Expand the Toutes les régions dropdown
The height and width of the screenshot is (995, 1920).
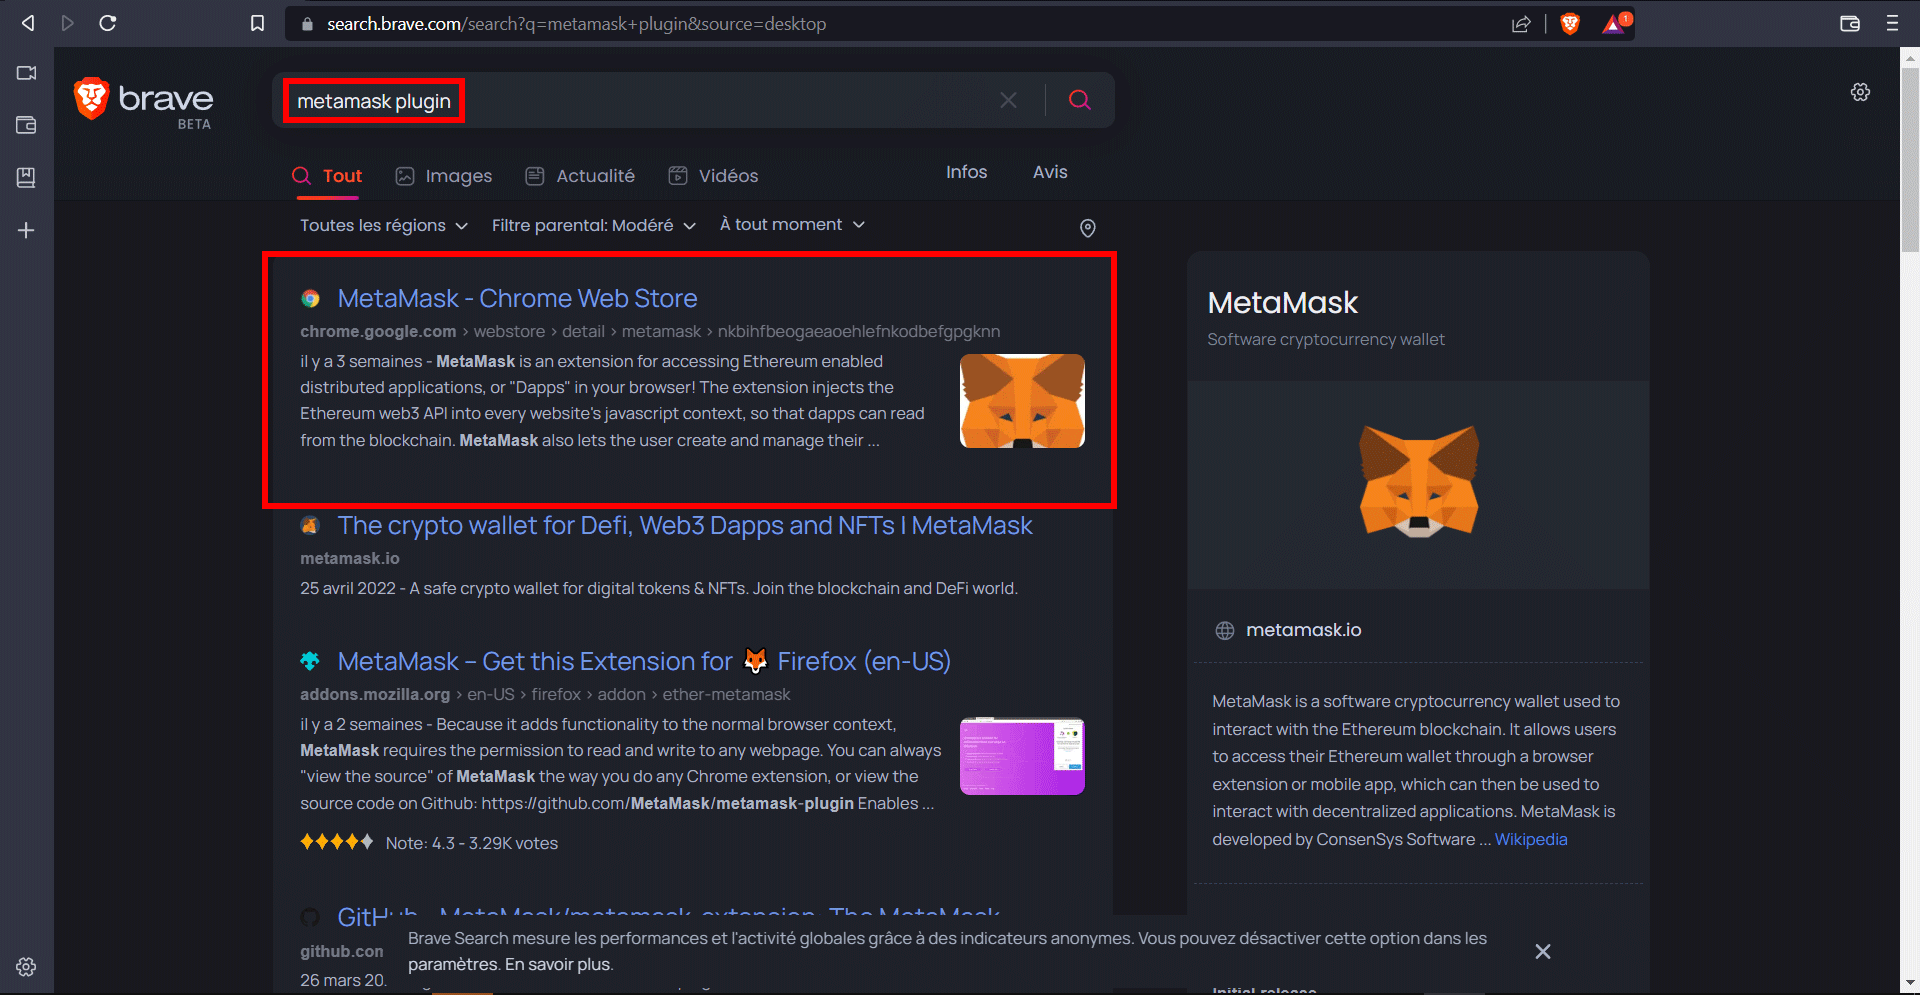point(384,226)
